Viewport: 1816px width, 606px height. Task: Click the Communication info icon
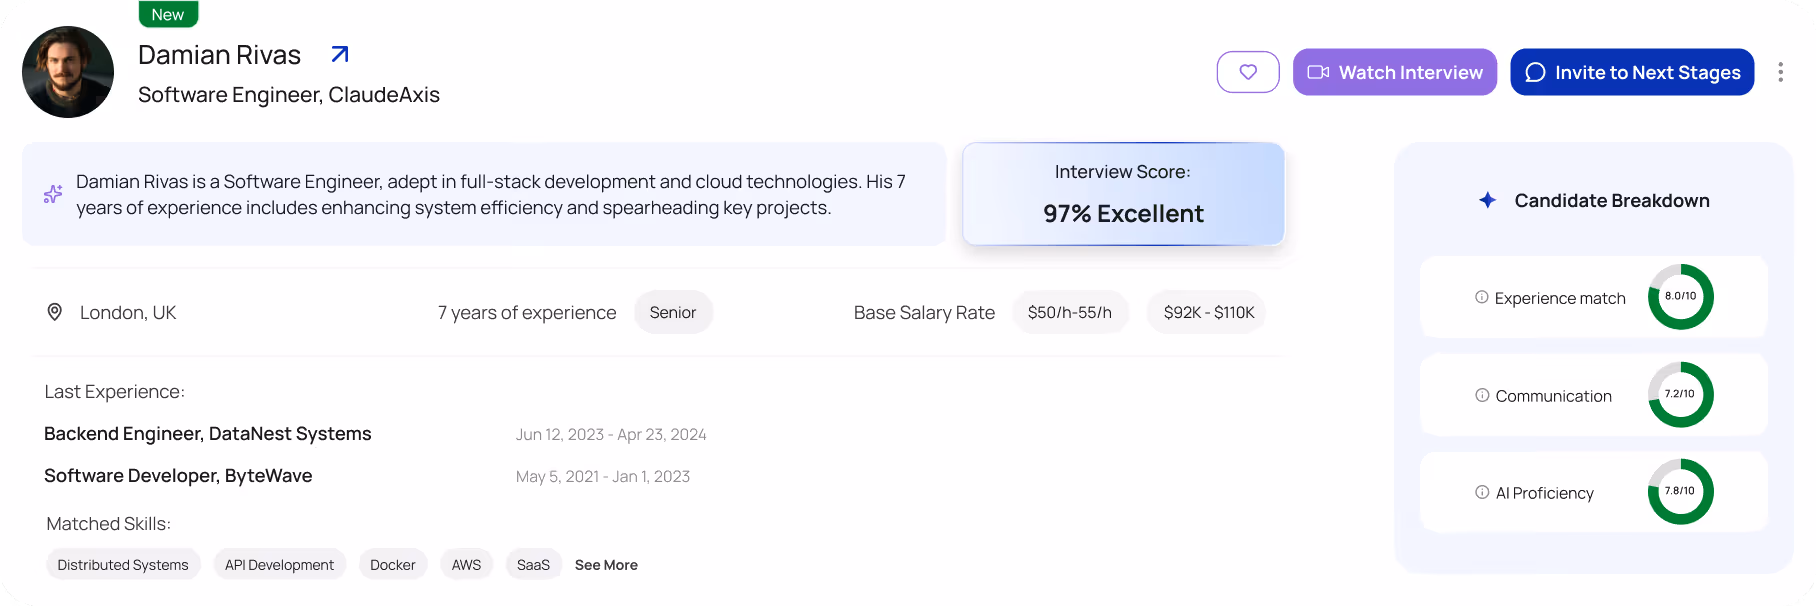tap(1482, 395)
